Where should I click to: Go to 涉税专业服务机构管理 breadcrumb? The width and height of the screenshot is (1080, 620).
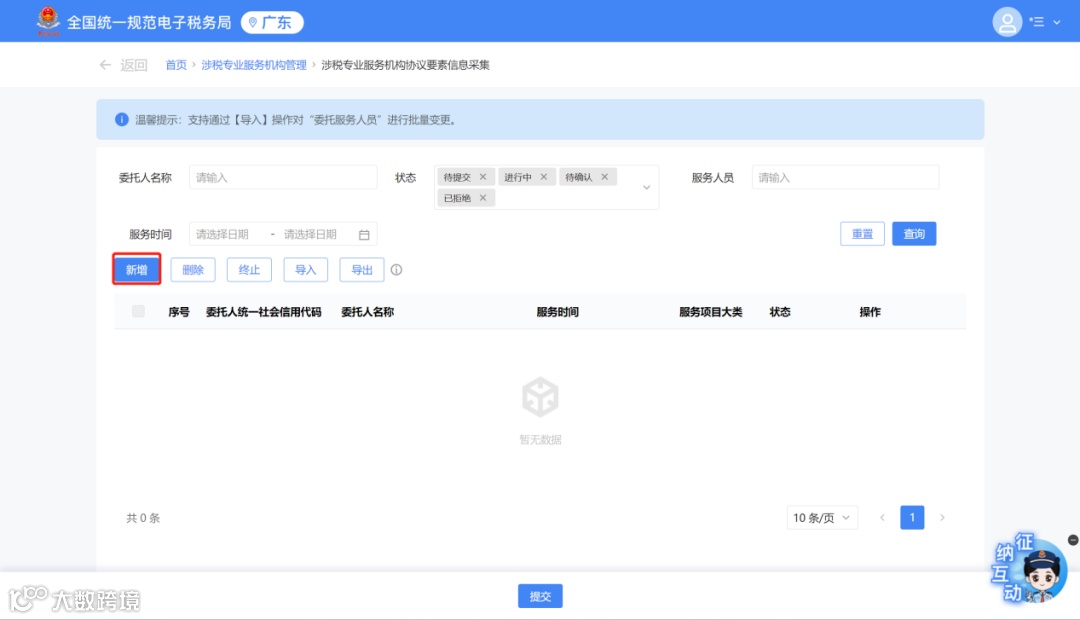[x=256, y=64]
